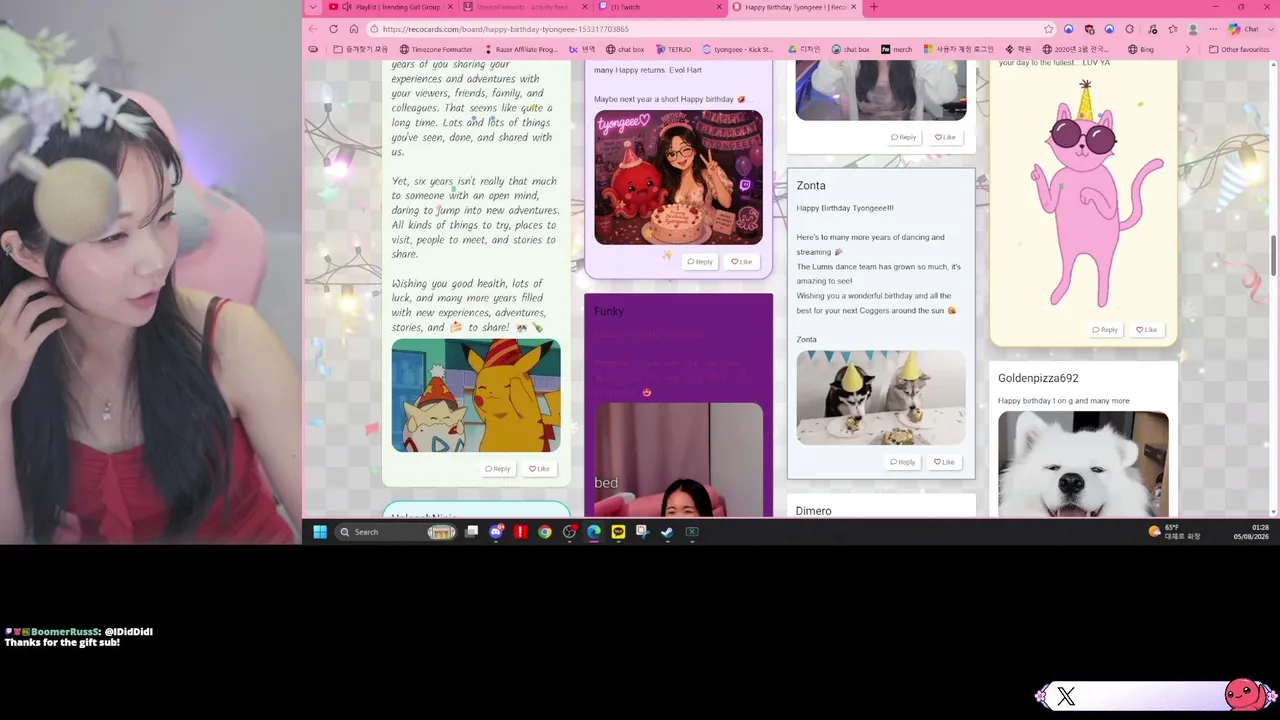
Task: Open the Timezone Formatter bookmark
Action: 436,49
